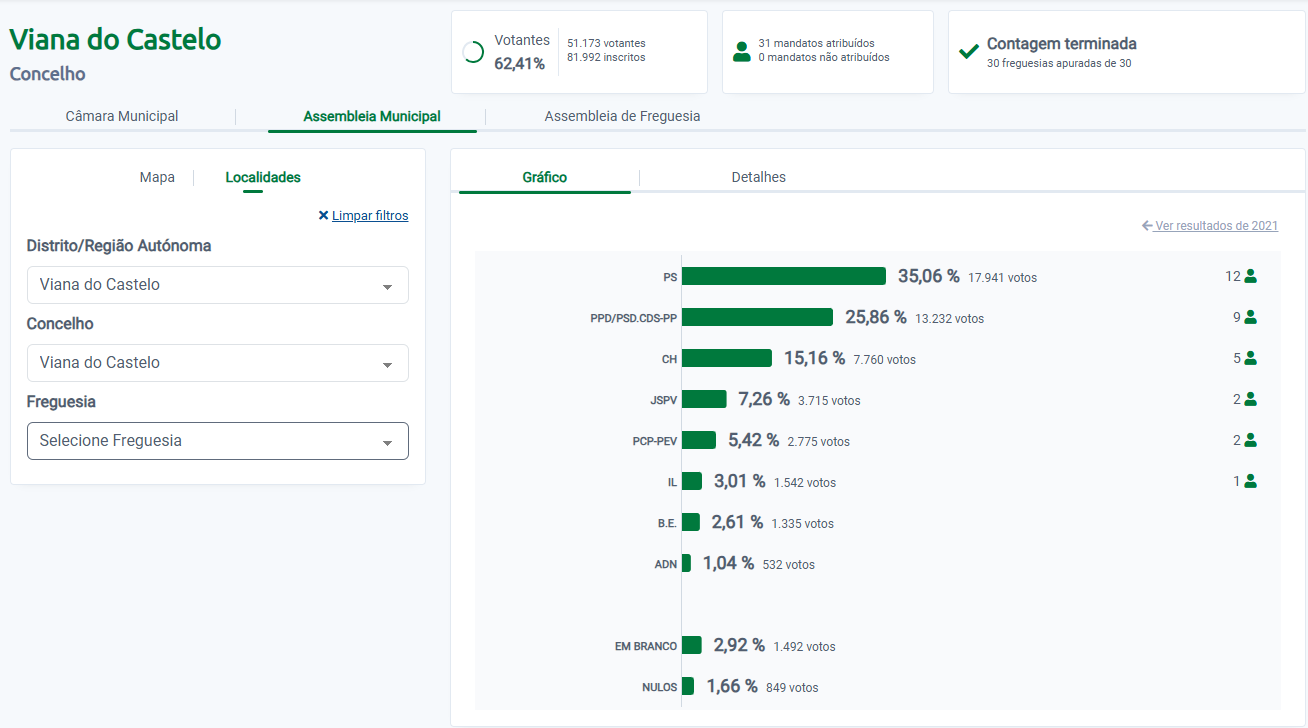
Task: Click the person icon for PPD/PSD.CDS-PP mandates
Action: [x=1250, y=318]
